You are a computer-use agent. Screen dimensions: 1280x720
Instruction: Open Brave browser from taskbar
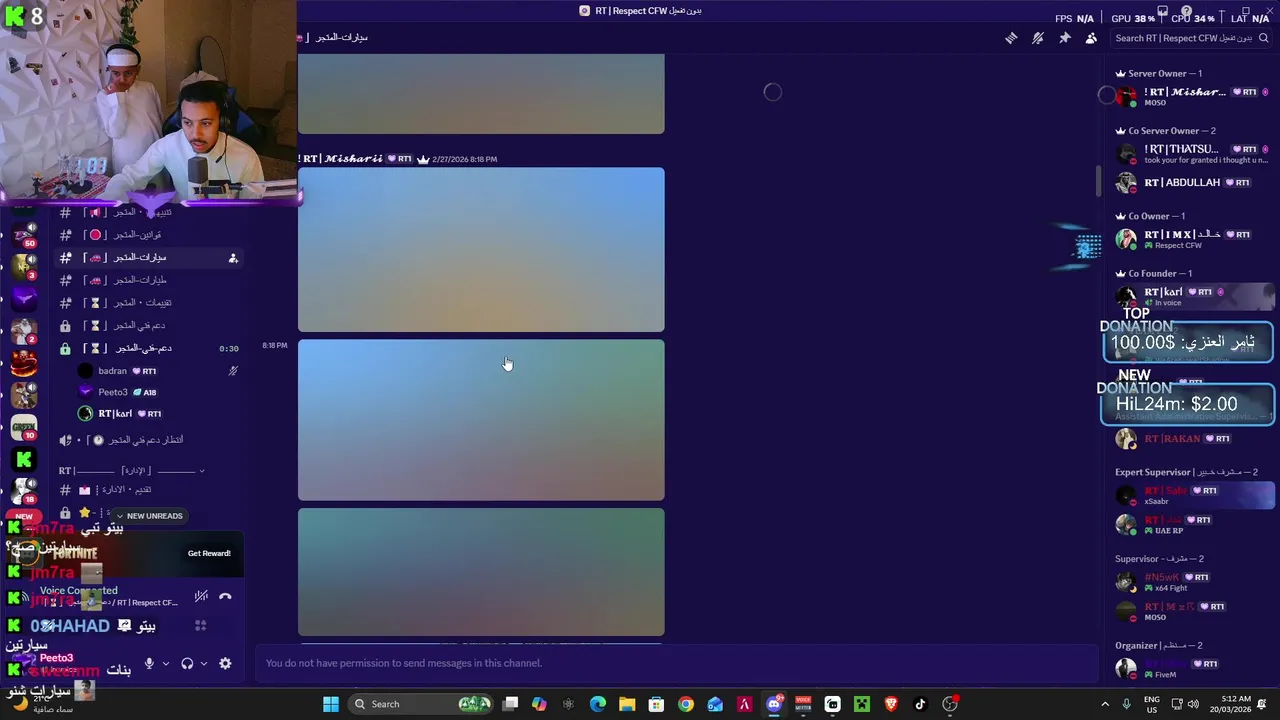click(891, 704)
